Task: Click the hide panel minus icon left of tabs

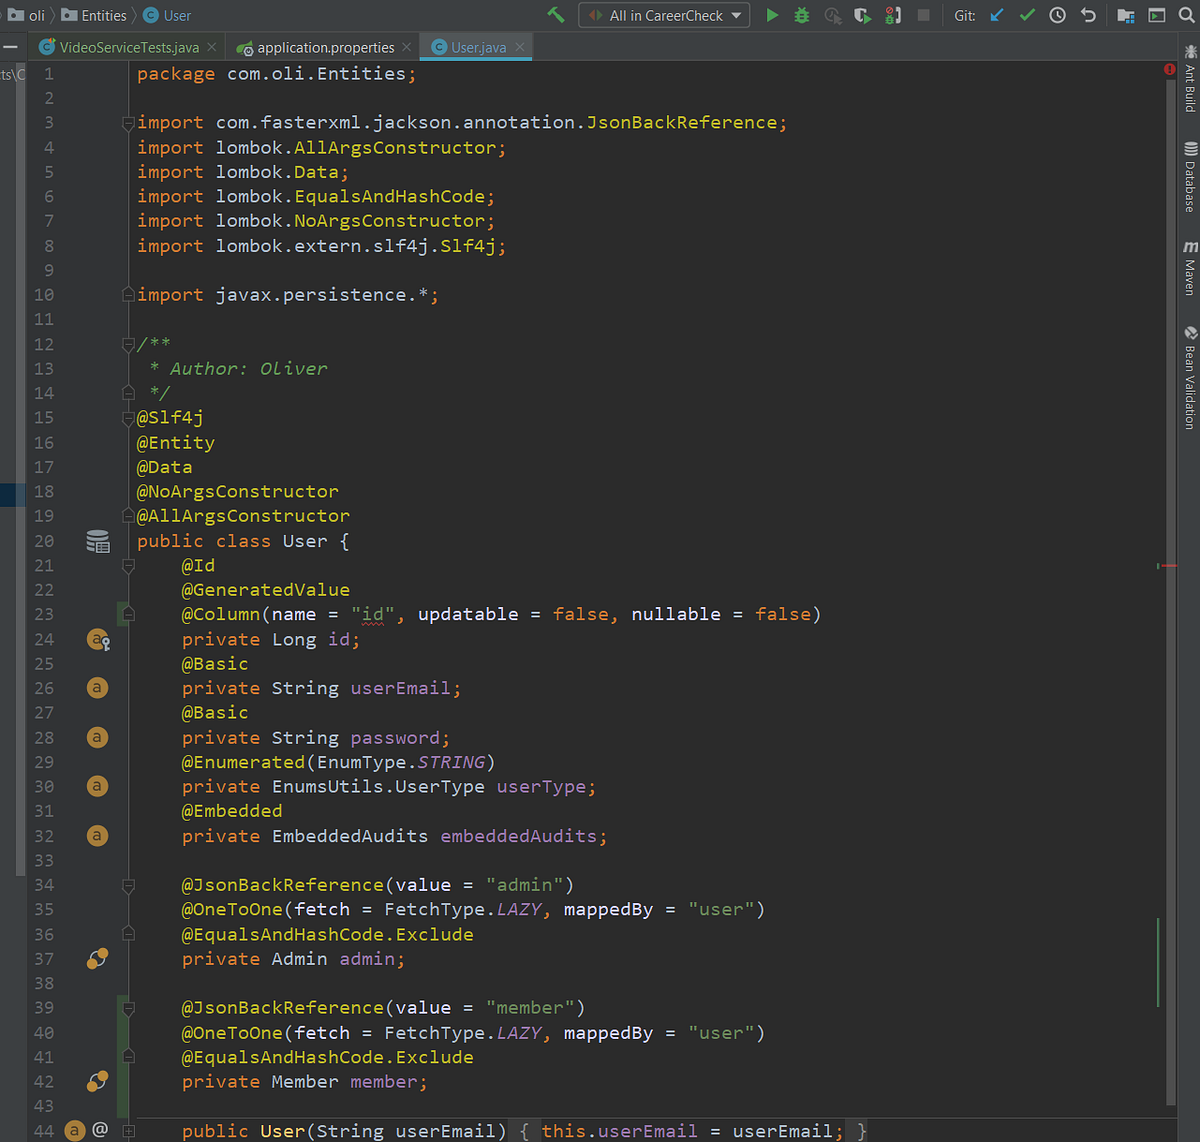Action: [x=10, y=47]
